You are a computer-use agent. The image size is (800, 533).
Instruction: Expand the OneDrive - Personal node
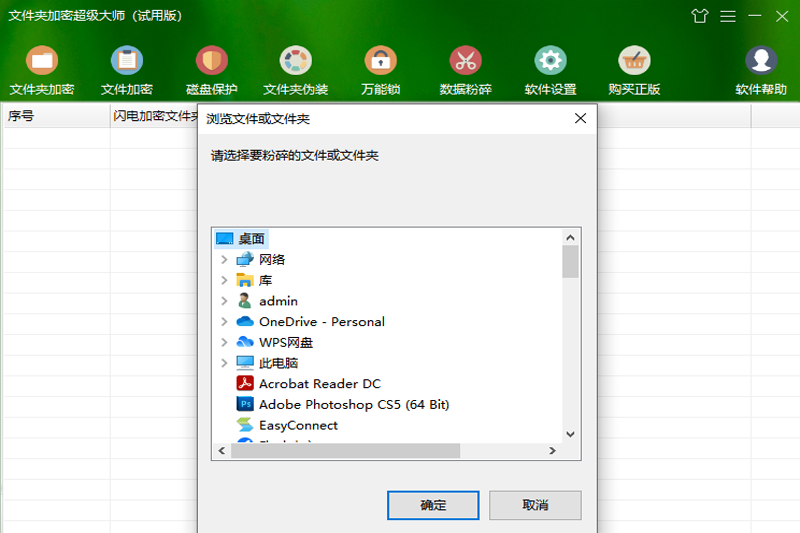(224, 322)
